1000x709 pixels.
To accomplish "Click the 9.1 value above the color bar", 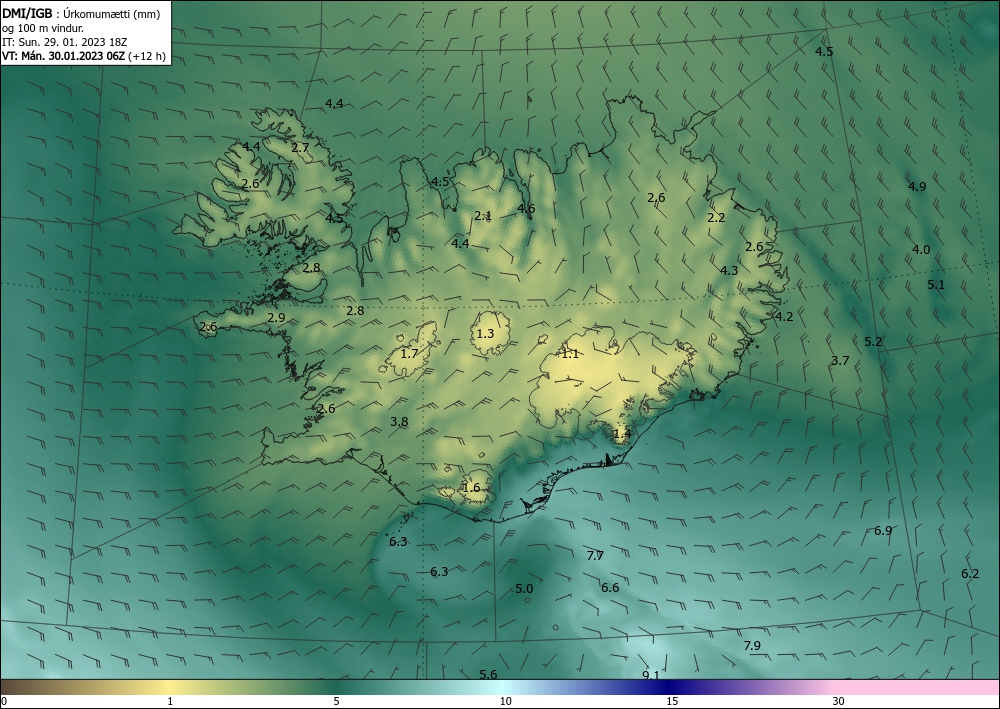I will 651,675.
